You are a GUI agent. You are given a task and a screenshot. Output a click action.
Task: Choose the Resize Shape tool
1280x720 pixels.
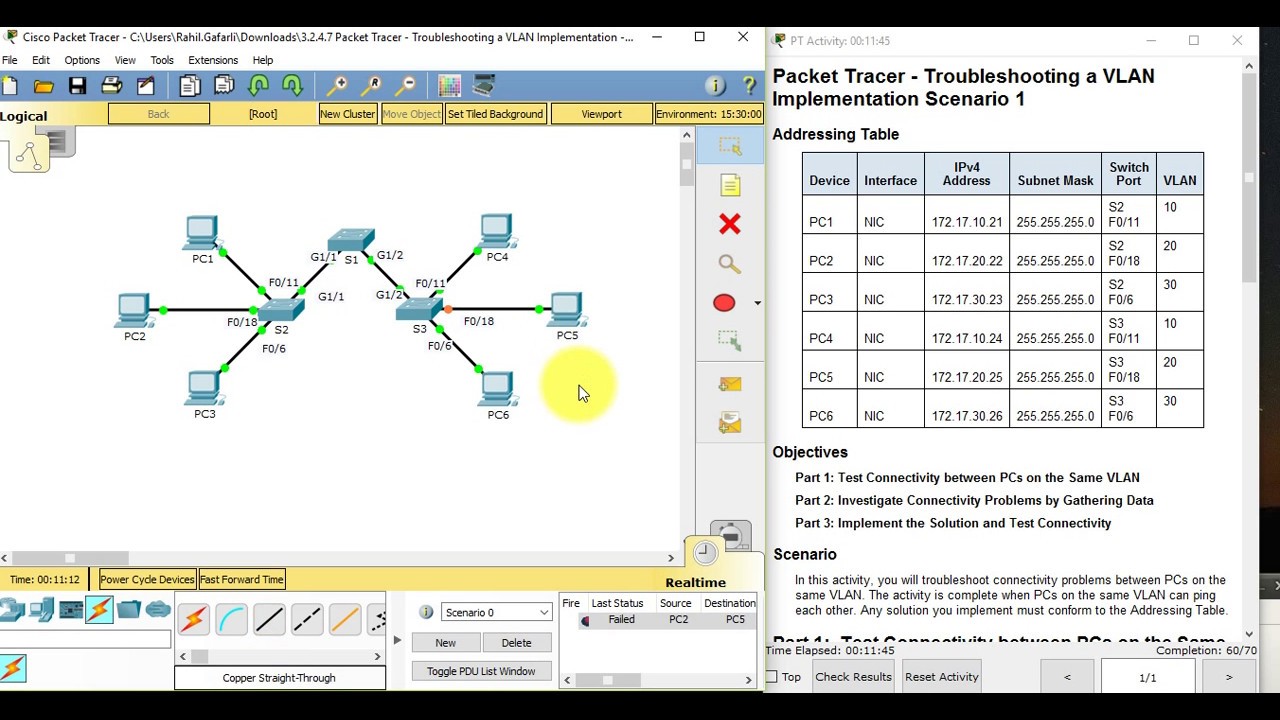coord(730,341)
